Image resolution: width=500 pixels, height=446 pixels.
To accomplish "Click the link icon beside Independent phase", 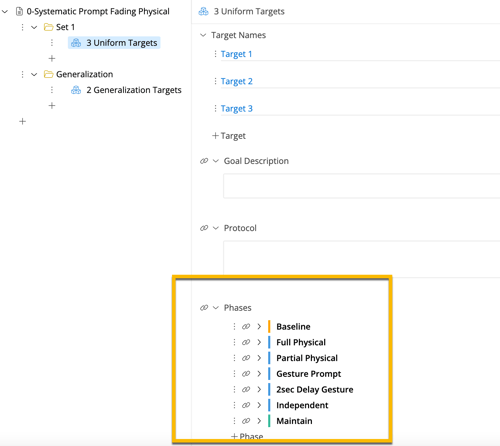I will 246,405.
